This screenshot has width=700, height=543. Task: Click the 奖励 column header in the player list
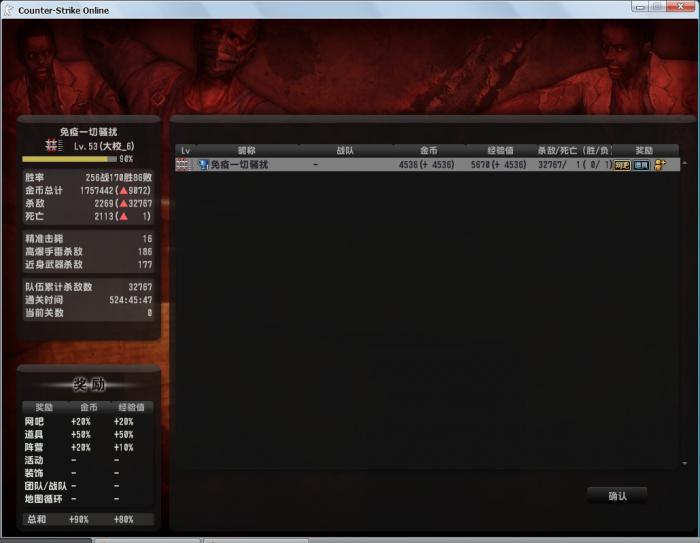click(644, 151)
